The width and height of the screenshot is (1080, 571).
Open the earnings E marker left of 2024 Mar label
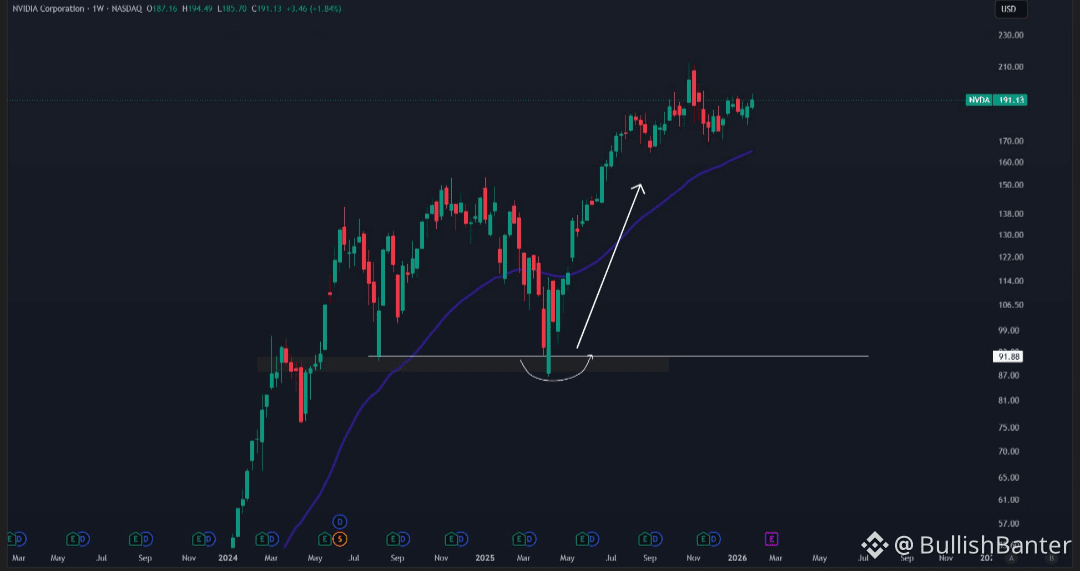pyautogui.click(x=262, y=539)
